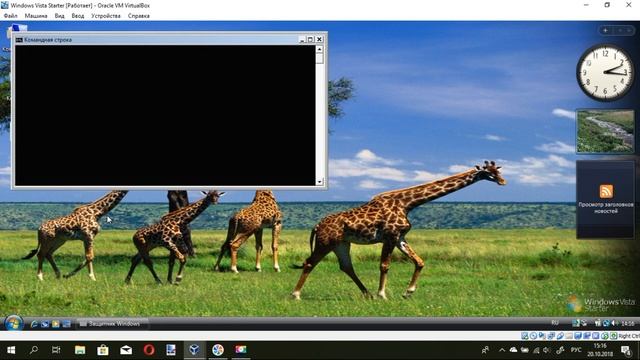The width and height of the screenshot is (640, 360).
Task: Click OneDrive cloud icon in host tray
Action: [x=513, y=350]
